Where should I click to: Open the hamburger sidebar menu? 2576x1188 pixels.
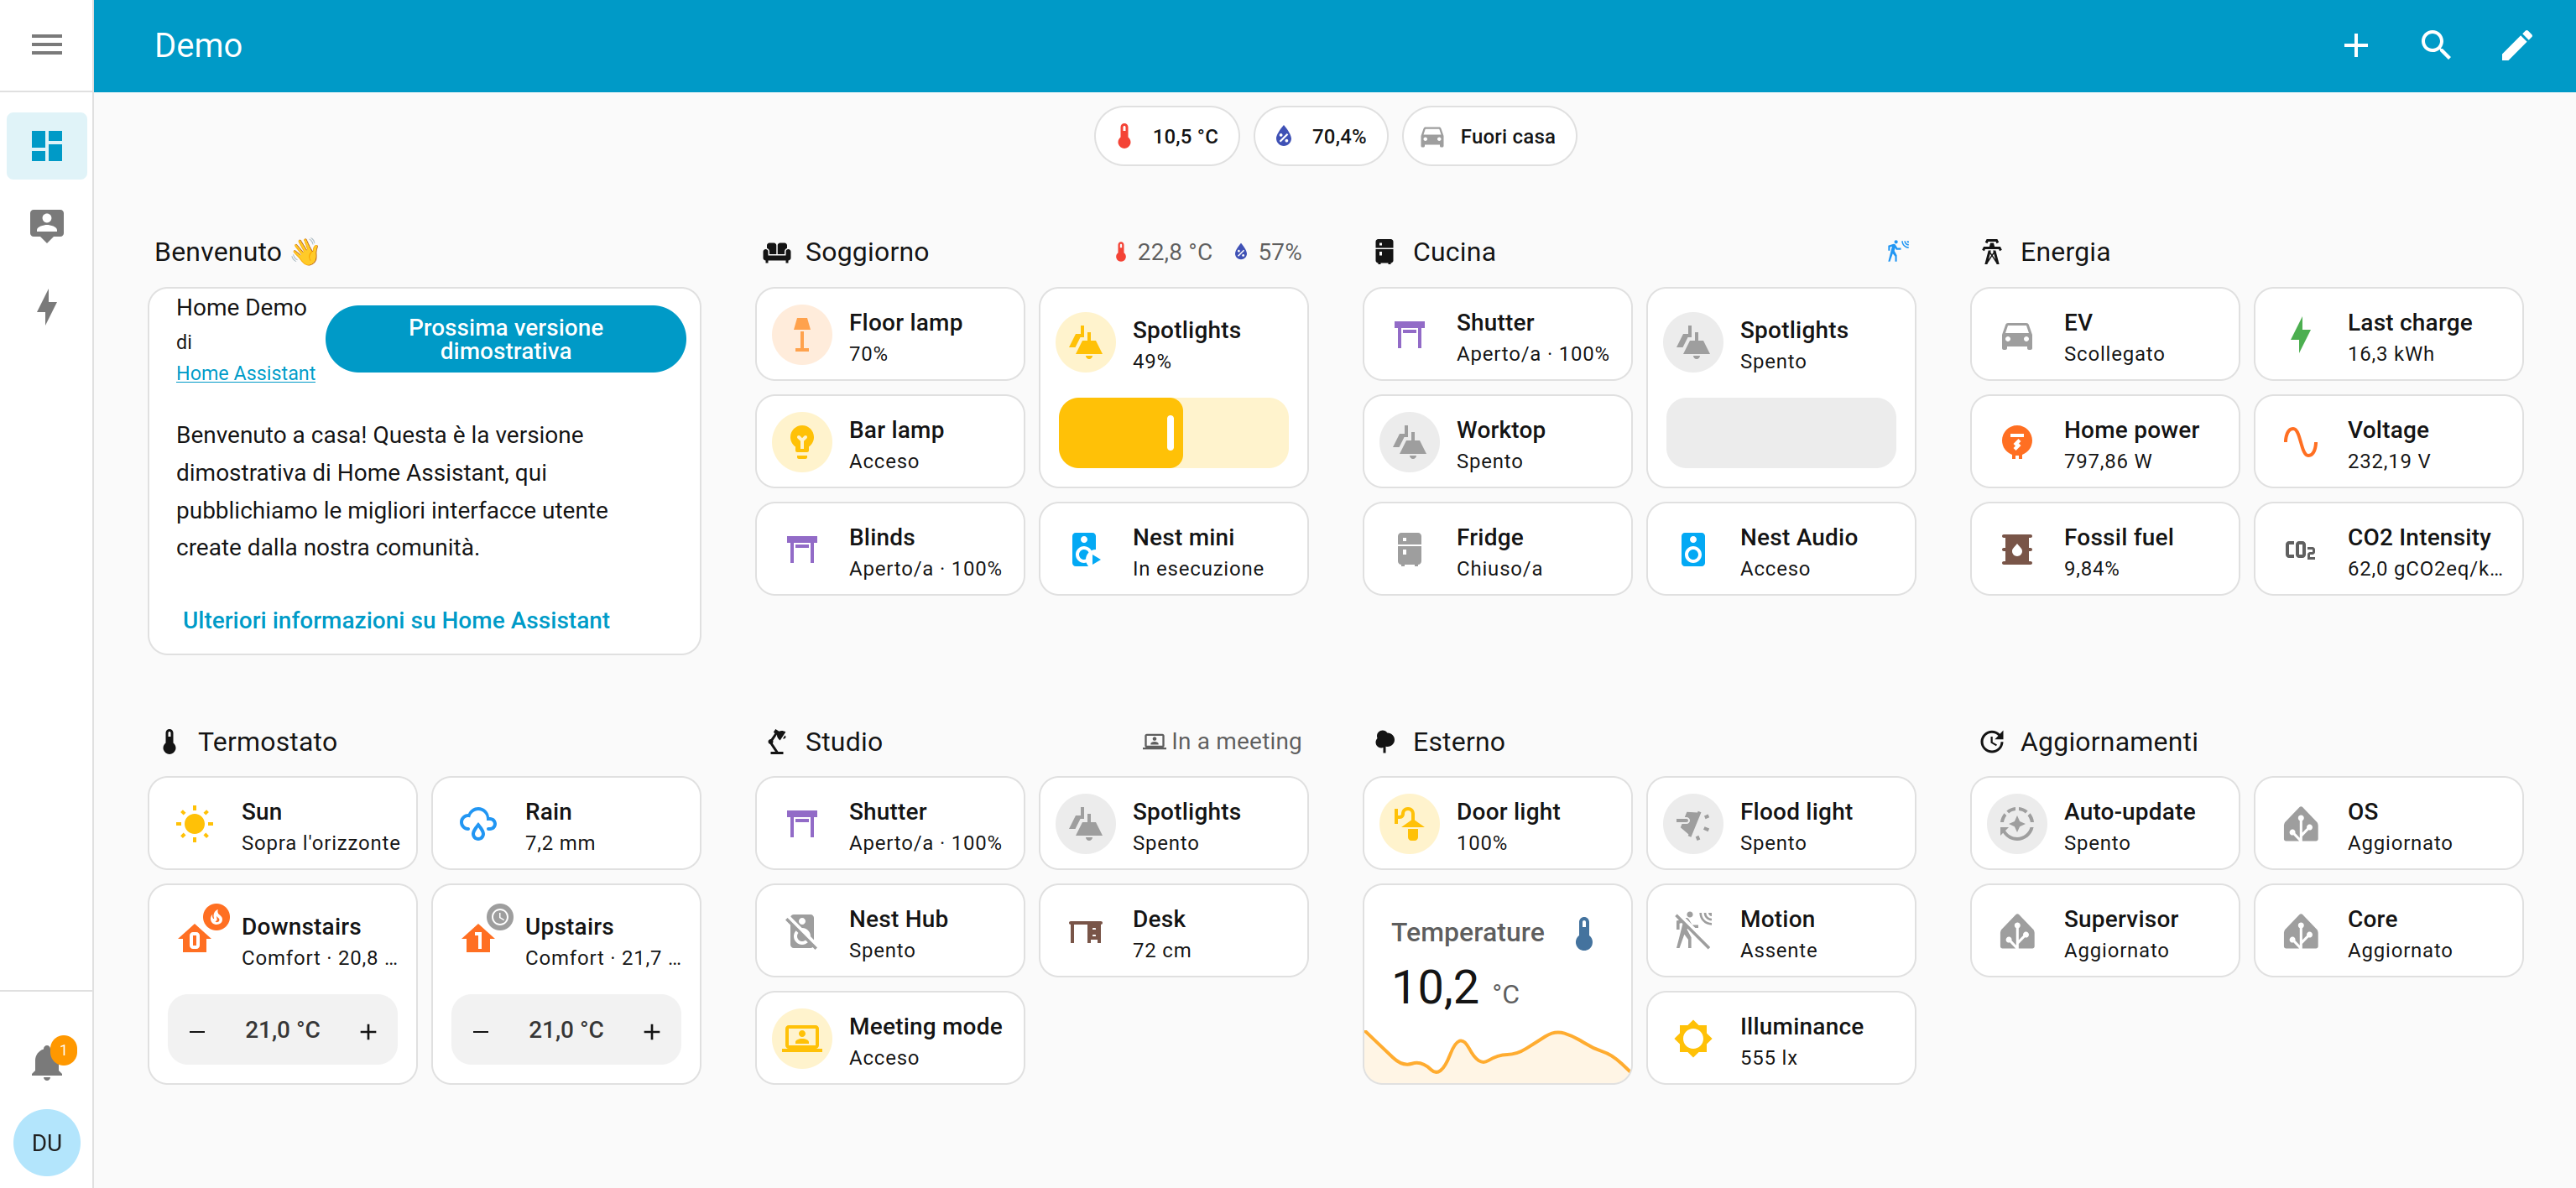pos(46,45)
